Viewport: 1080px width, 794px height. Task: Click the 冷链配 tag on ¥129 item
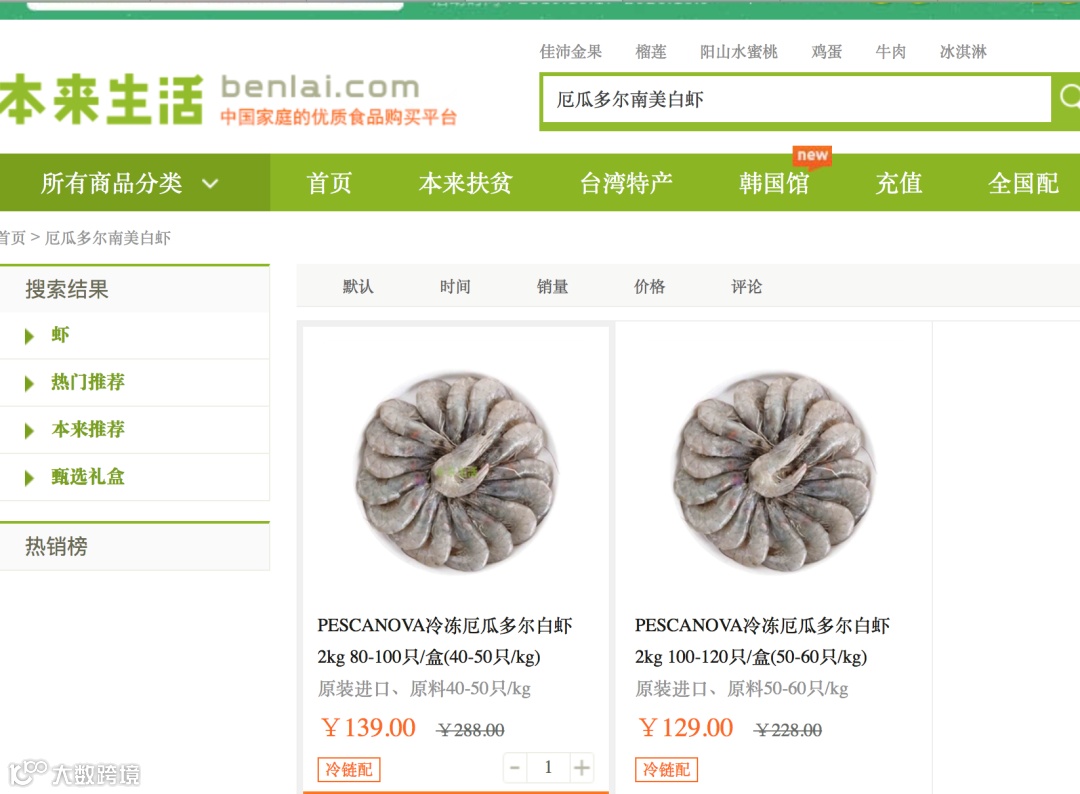click(x=666, y=769)
